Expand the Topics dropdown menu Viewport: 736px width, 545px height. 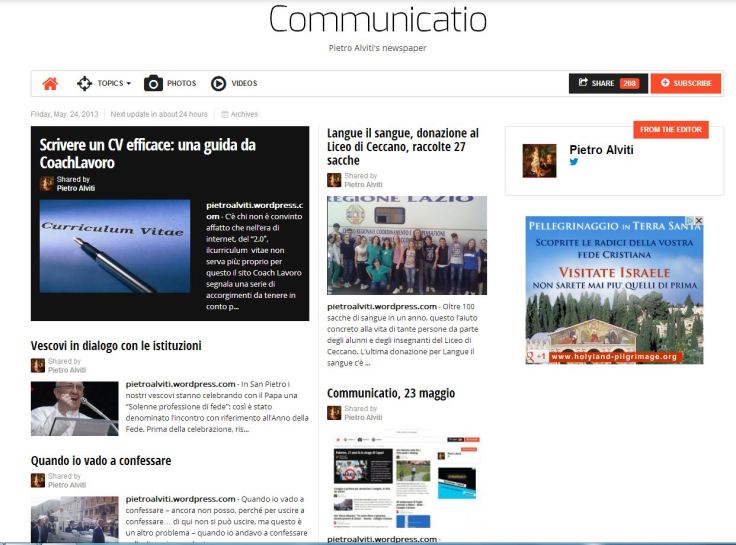pyautogui.click(x=105, y=84)
